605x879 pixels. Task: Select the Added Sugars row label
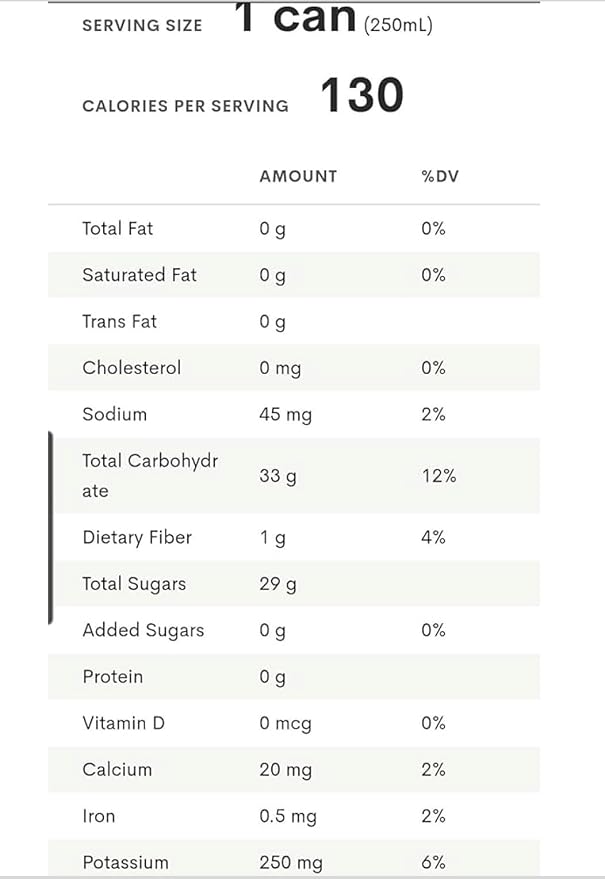143,630
